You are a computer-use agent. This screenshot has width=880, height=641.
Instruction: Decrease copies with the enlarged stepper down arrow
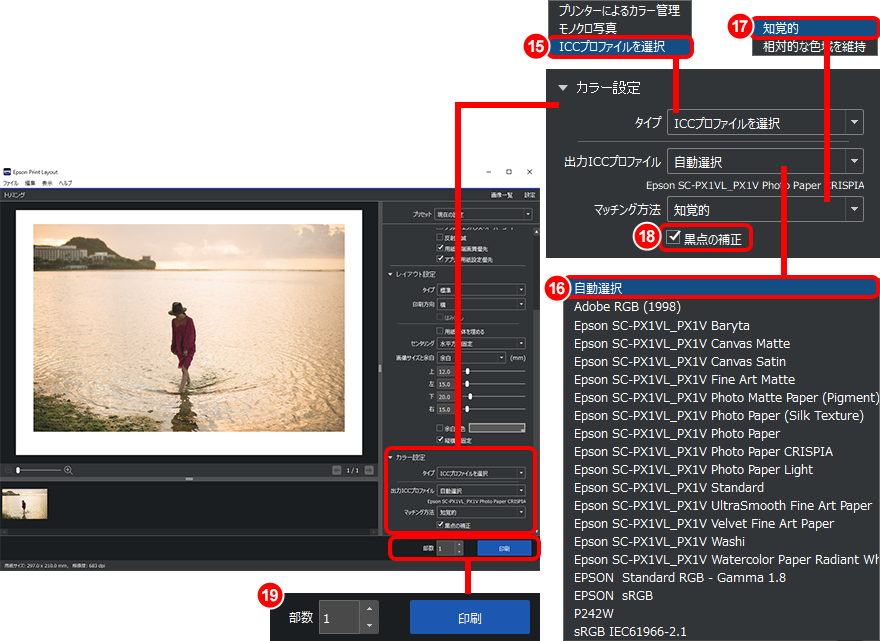click(368, 626)
